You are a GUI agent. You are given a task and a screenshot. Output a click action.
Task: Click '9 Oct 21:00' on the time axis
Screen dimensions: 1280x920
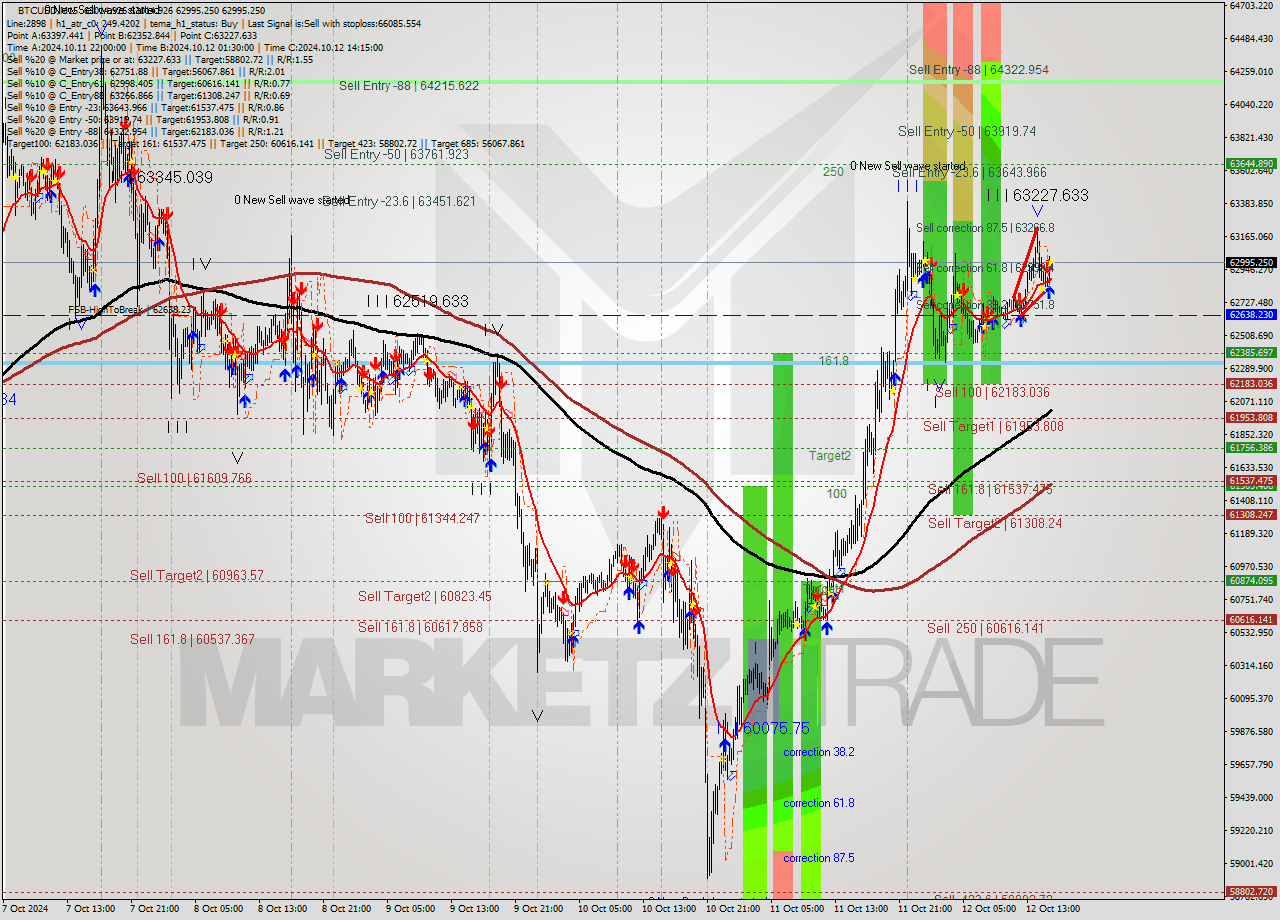(x=539, y=909)
